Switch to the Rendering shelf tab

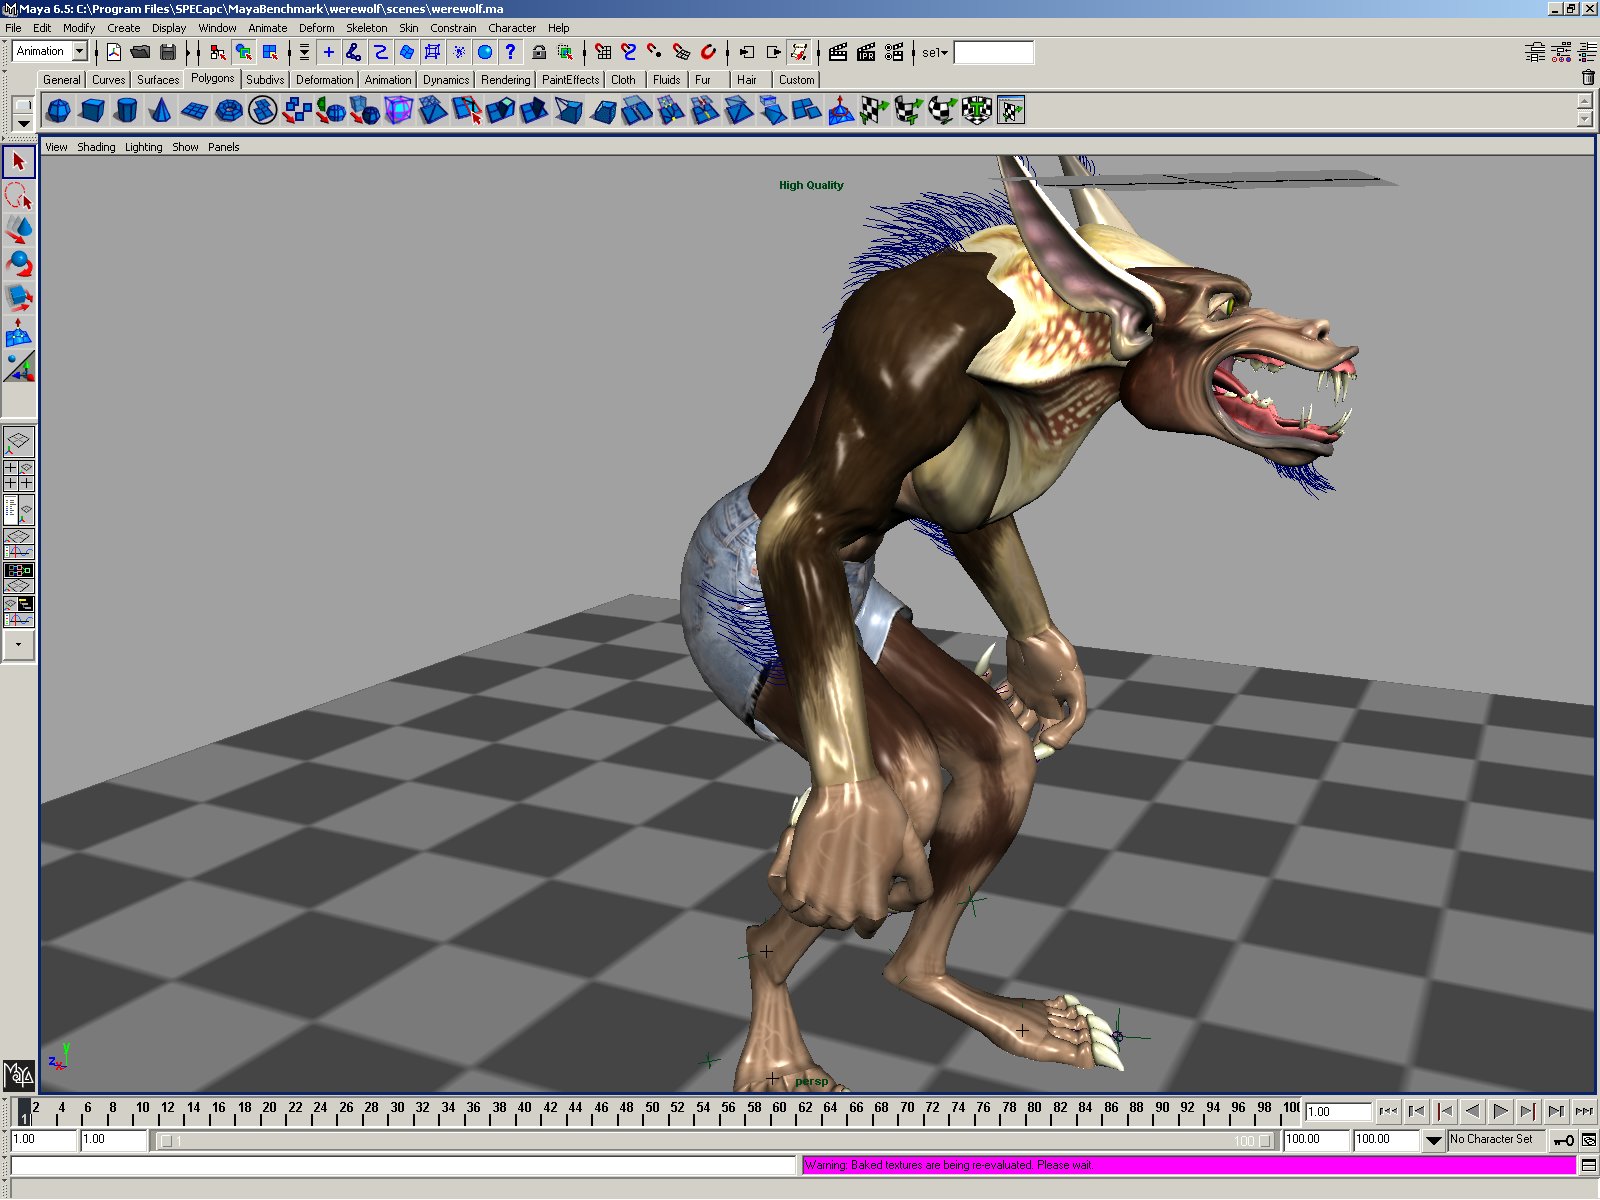pos(505,80)
